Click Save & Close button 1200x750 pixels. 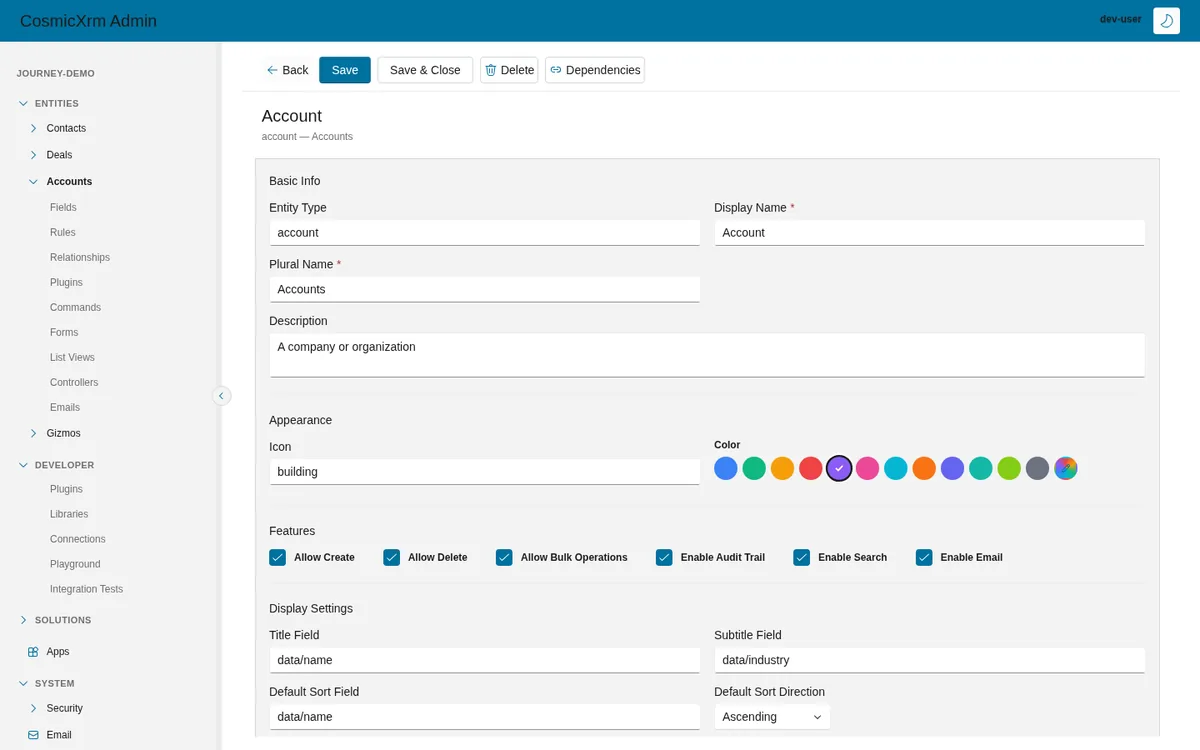(425, 70)
